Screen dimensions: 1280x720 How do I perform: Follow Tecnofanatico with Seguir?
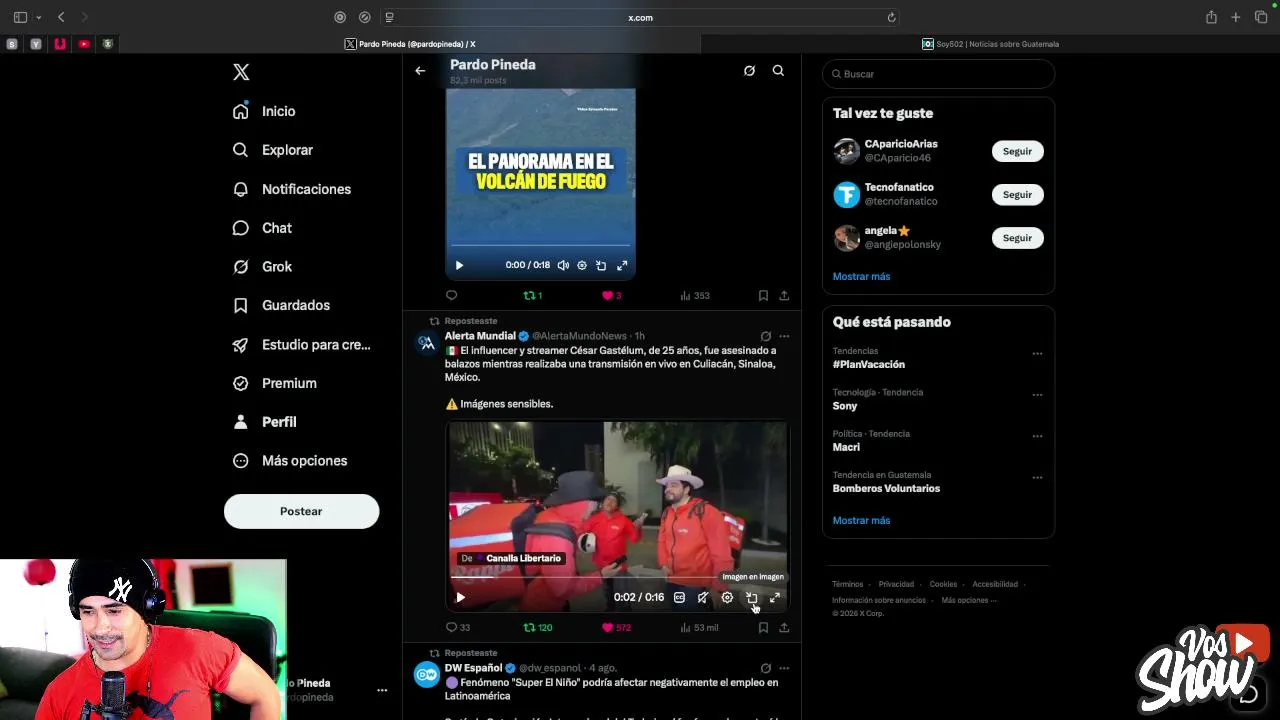[x=1017, y=194]
